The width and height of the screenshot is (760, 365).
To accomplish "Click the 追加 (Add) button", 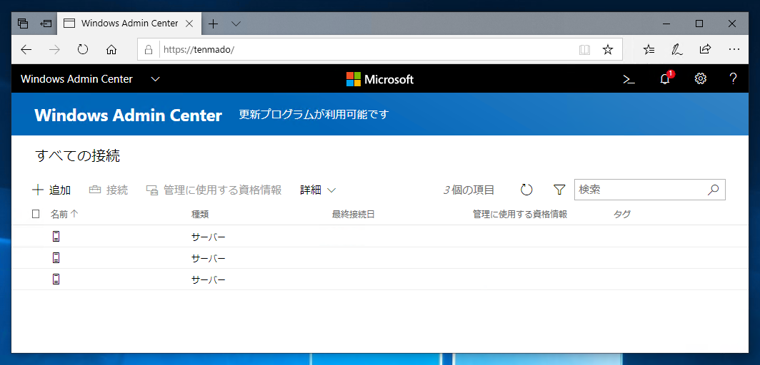I will point(51,190).
